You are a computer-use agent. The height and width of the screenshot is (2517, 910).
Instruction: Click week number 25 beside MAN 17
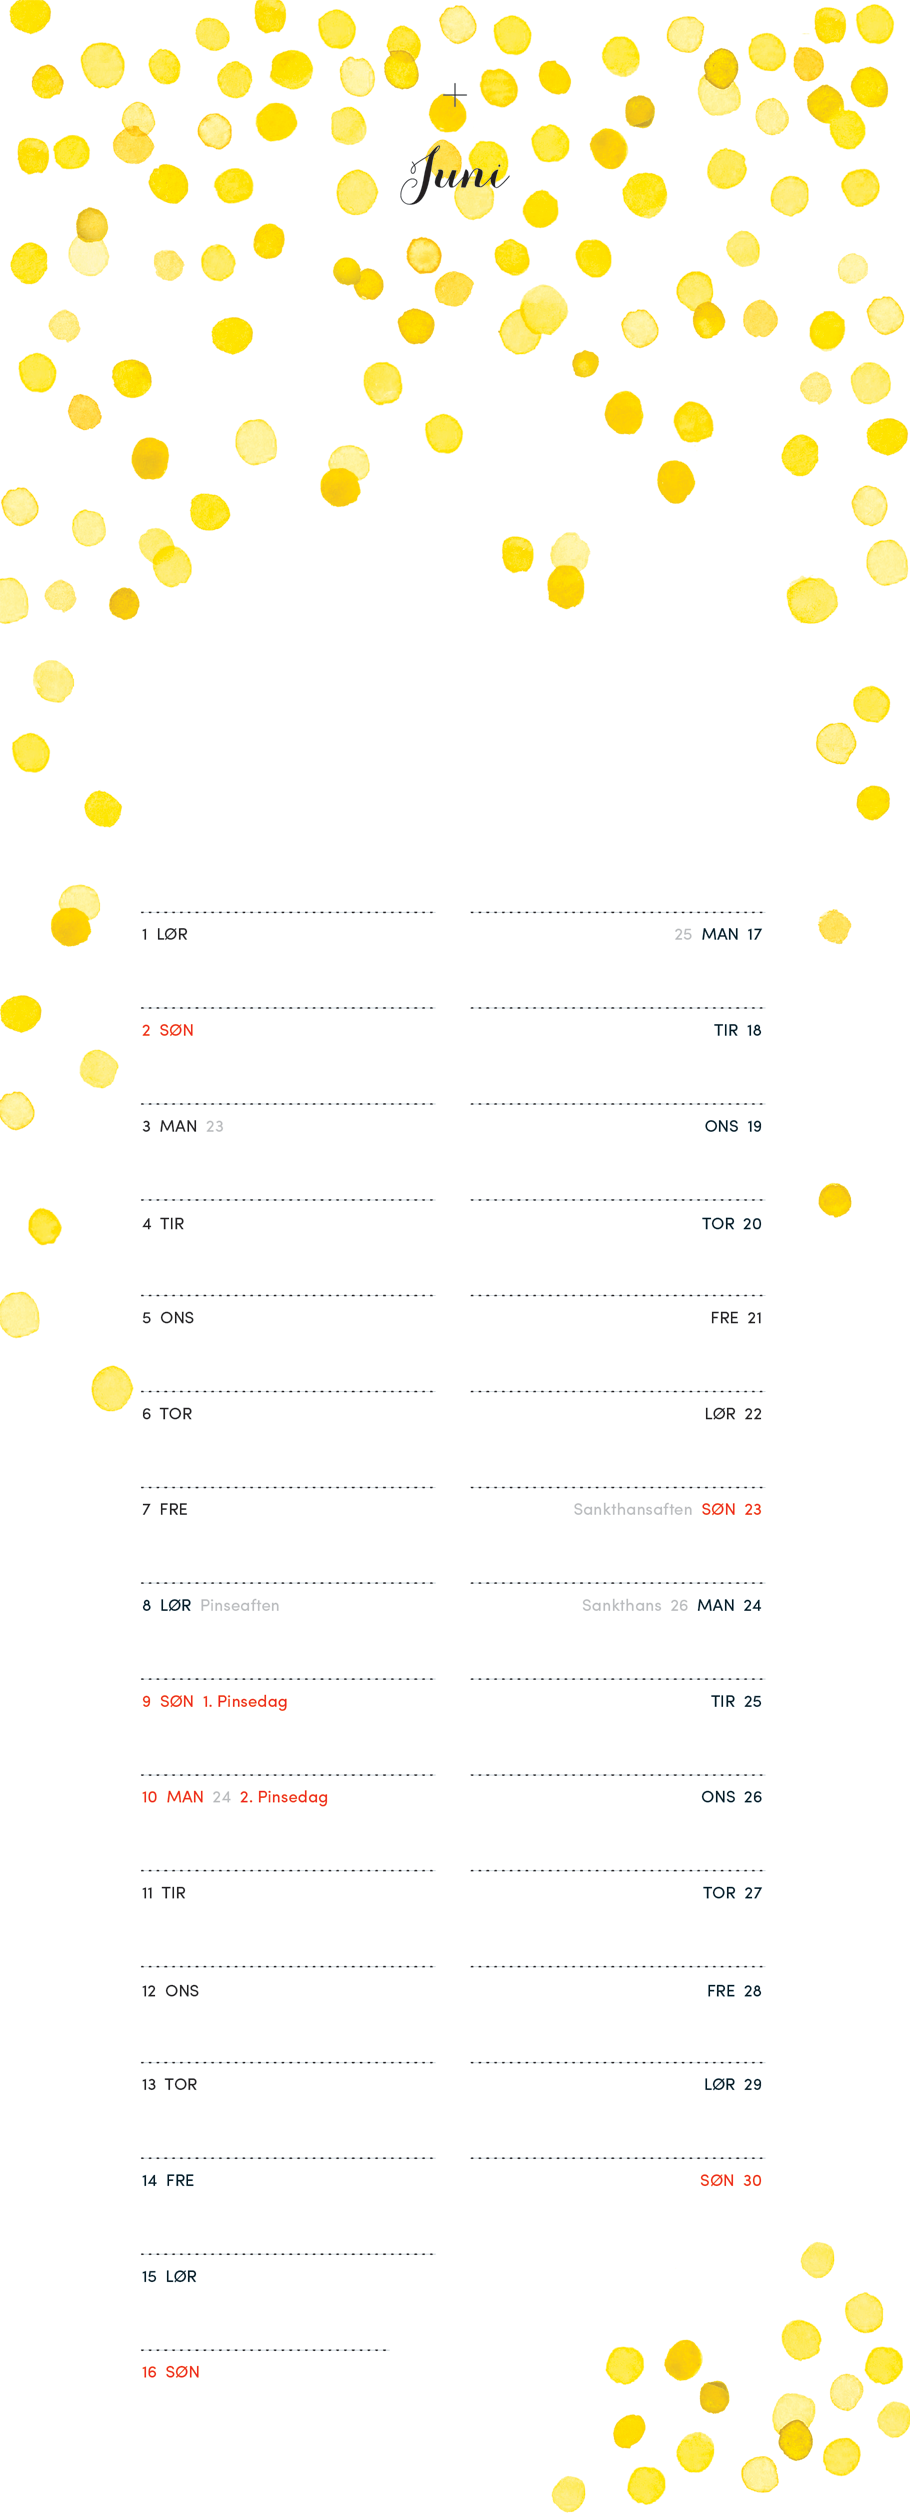683,934
